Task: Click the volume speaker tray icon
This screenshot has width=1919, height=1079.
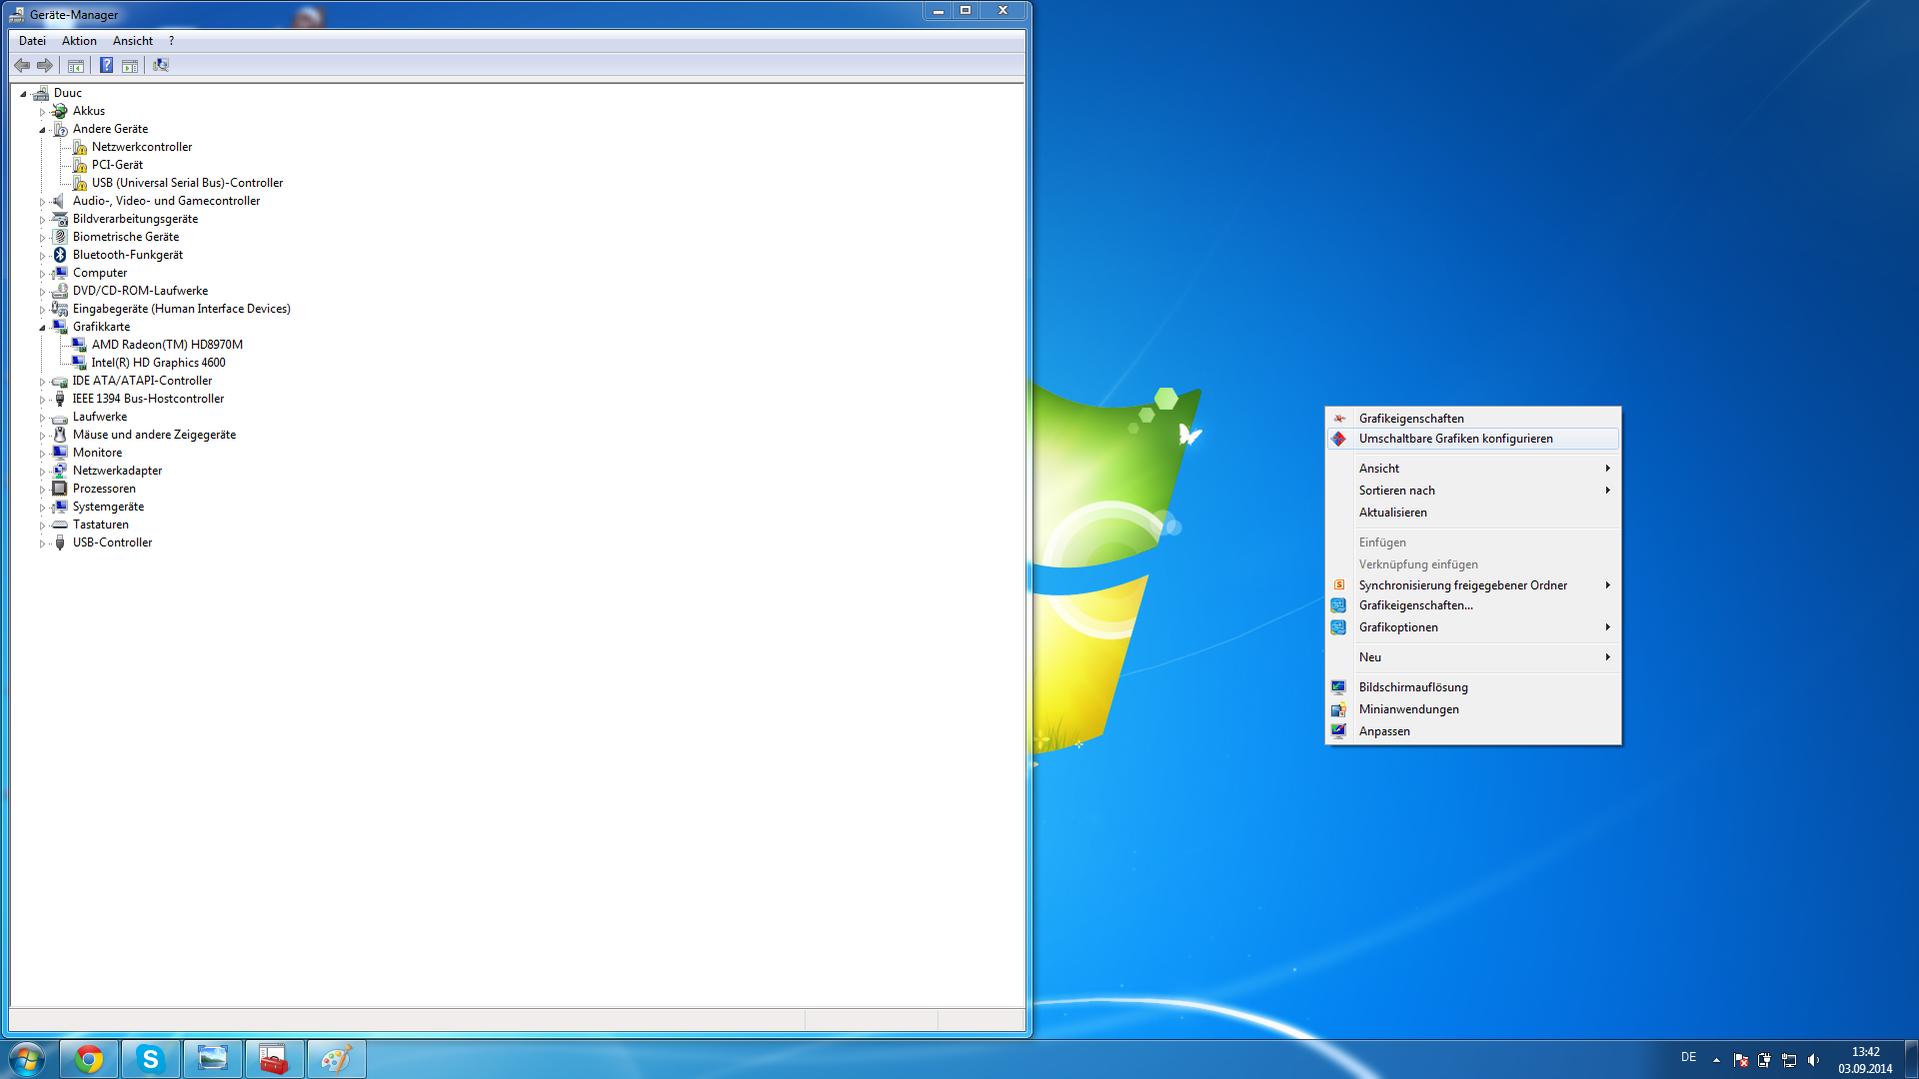Action: point(1813,1060)
